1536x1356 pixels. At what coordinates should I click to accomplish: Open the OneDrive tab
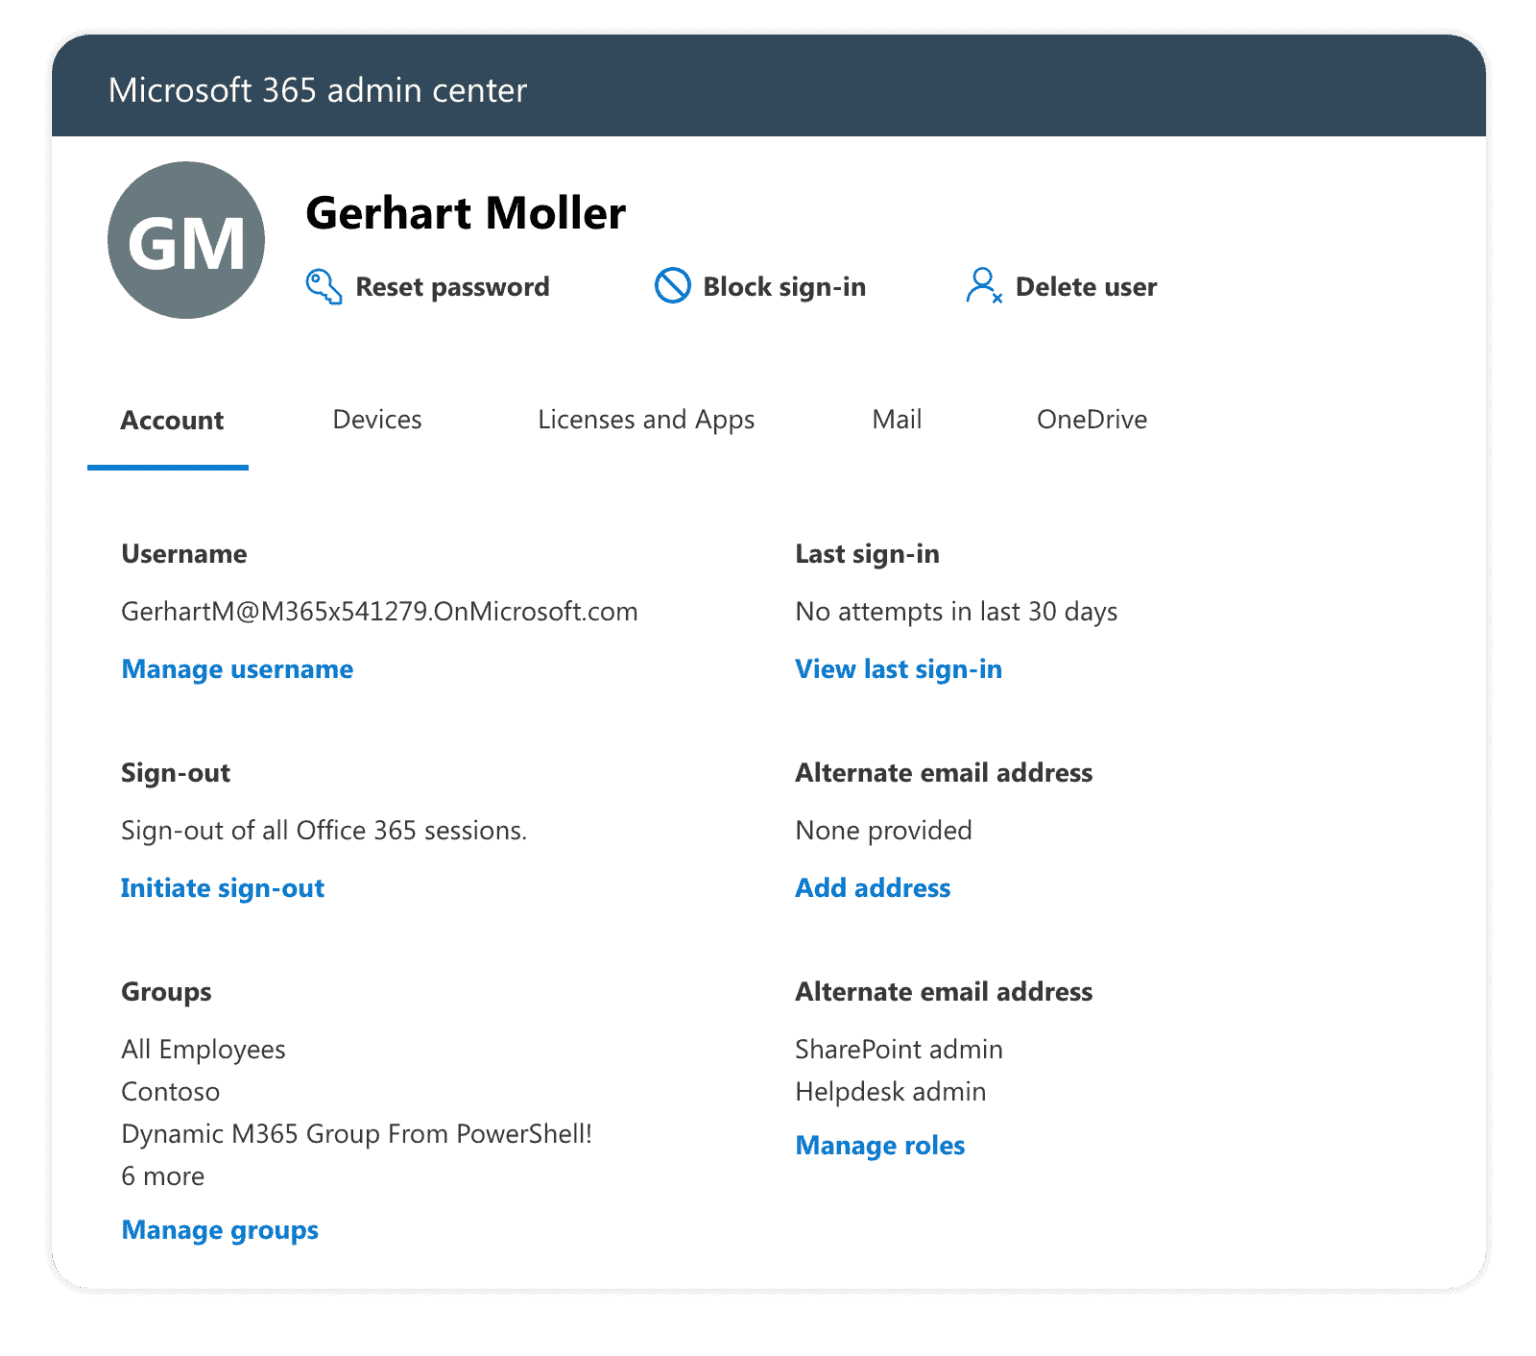1092,419
